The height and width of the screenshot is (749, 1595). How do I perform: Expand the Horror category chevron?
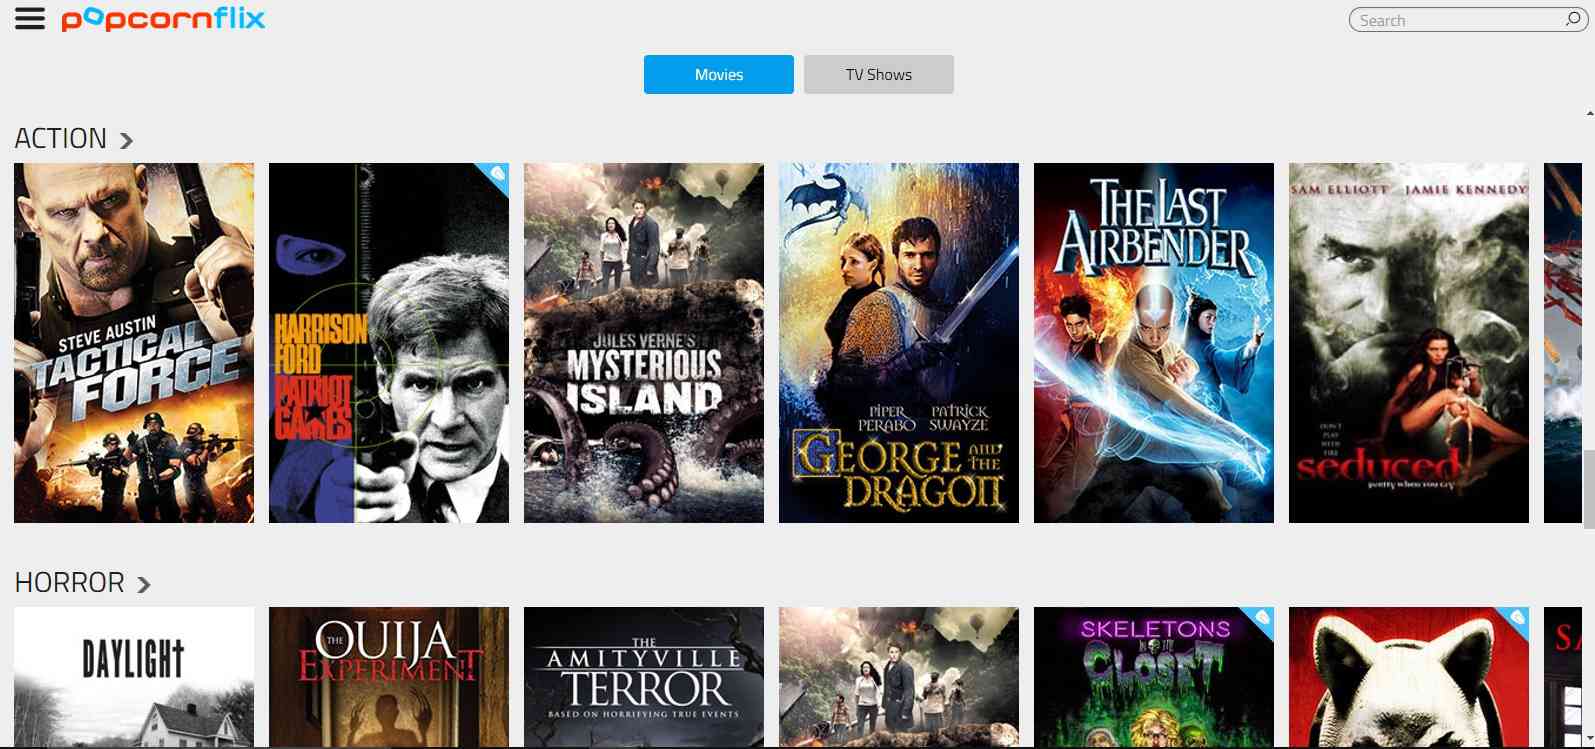pos(144,585)
